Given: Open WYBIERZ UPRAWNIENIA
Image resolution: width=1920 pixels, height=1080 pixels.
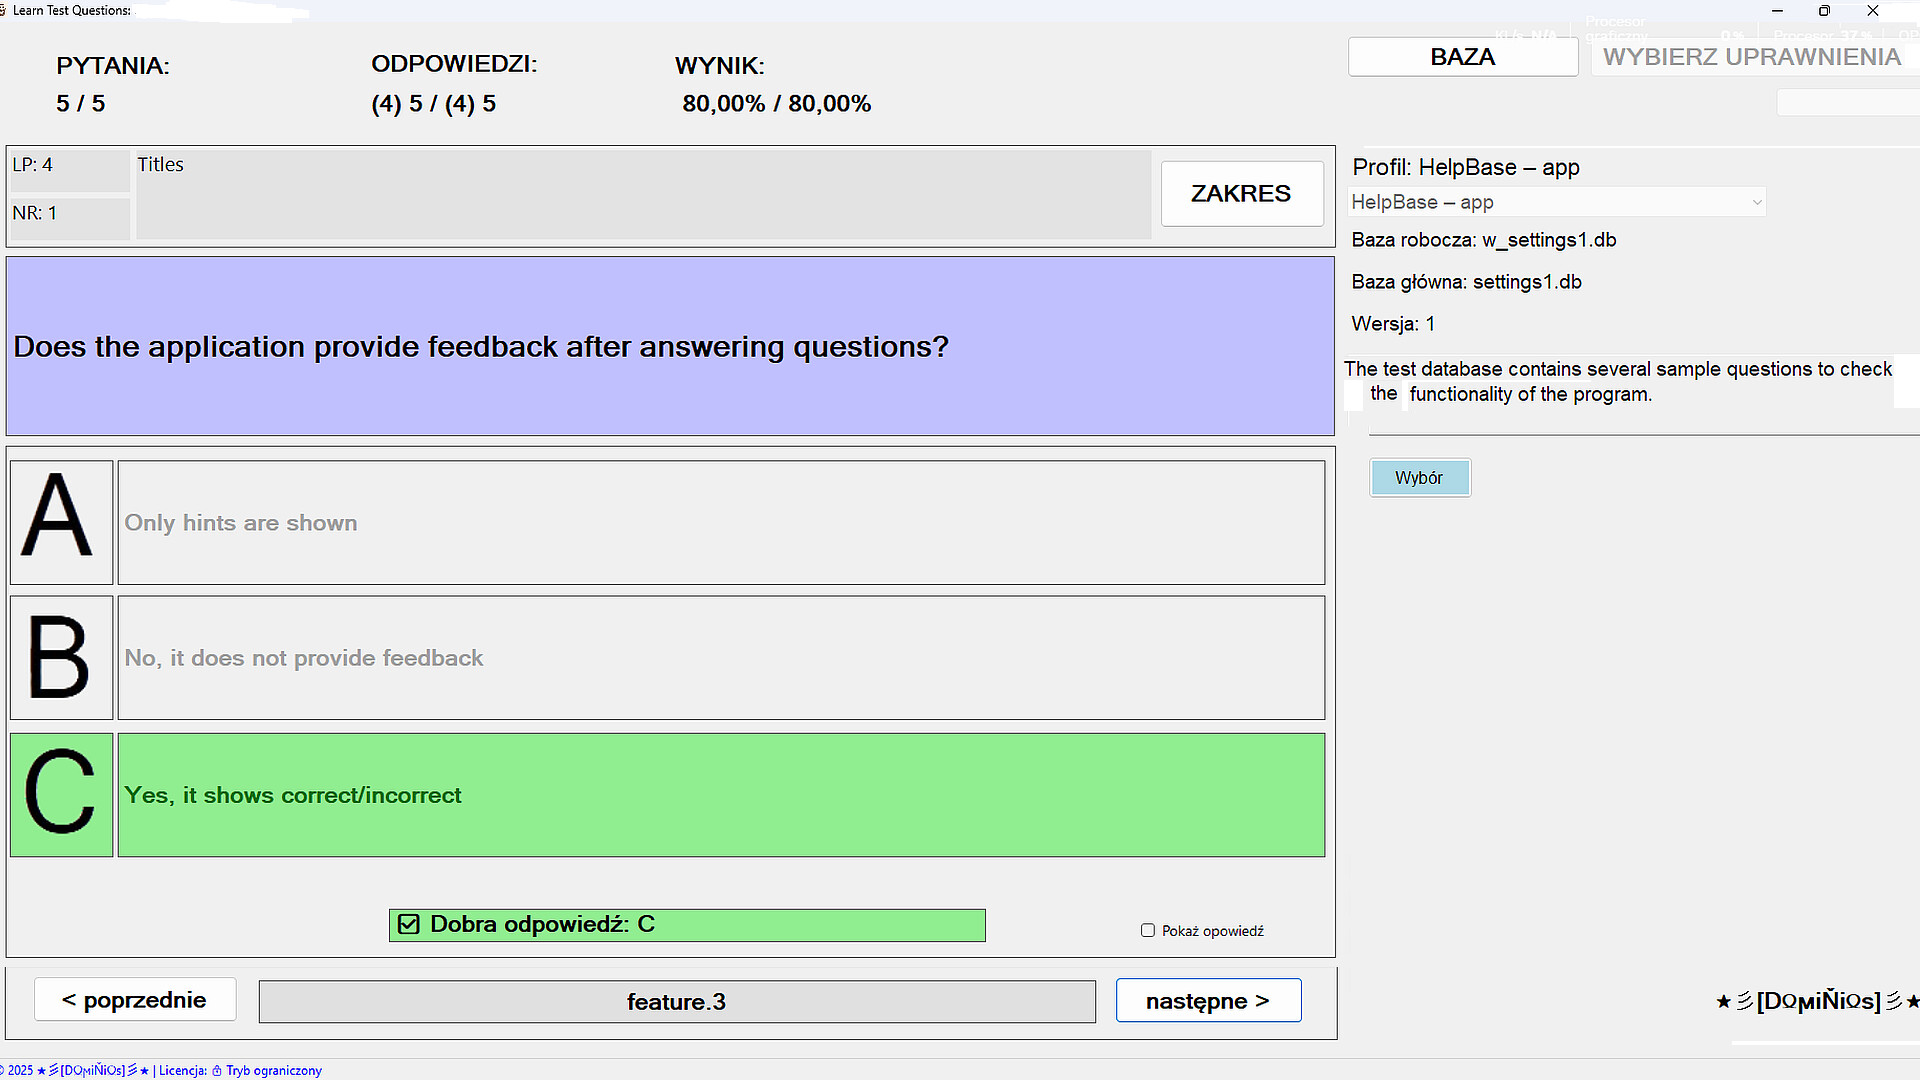Looking at the screenshot, I should click(x=1752, y=56).
